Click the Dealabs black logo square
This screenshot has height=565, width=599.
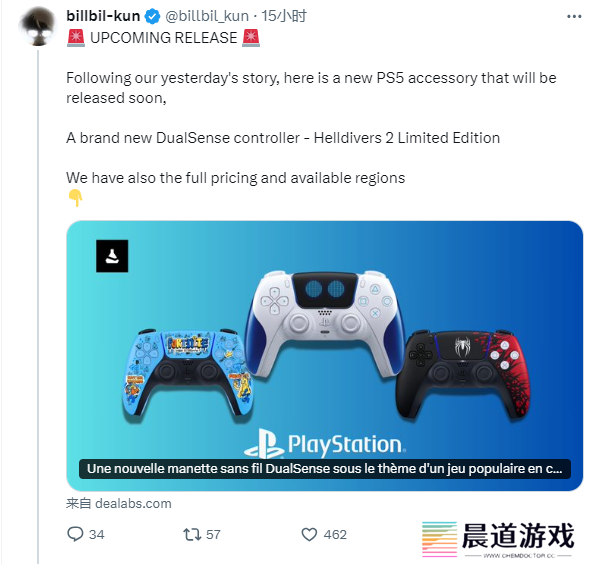pos(112,256)
